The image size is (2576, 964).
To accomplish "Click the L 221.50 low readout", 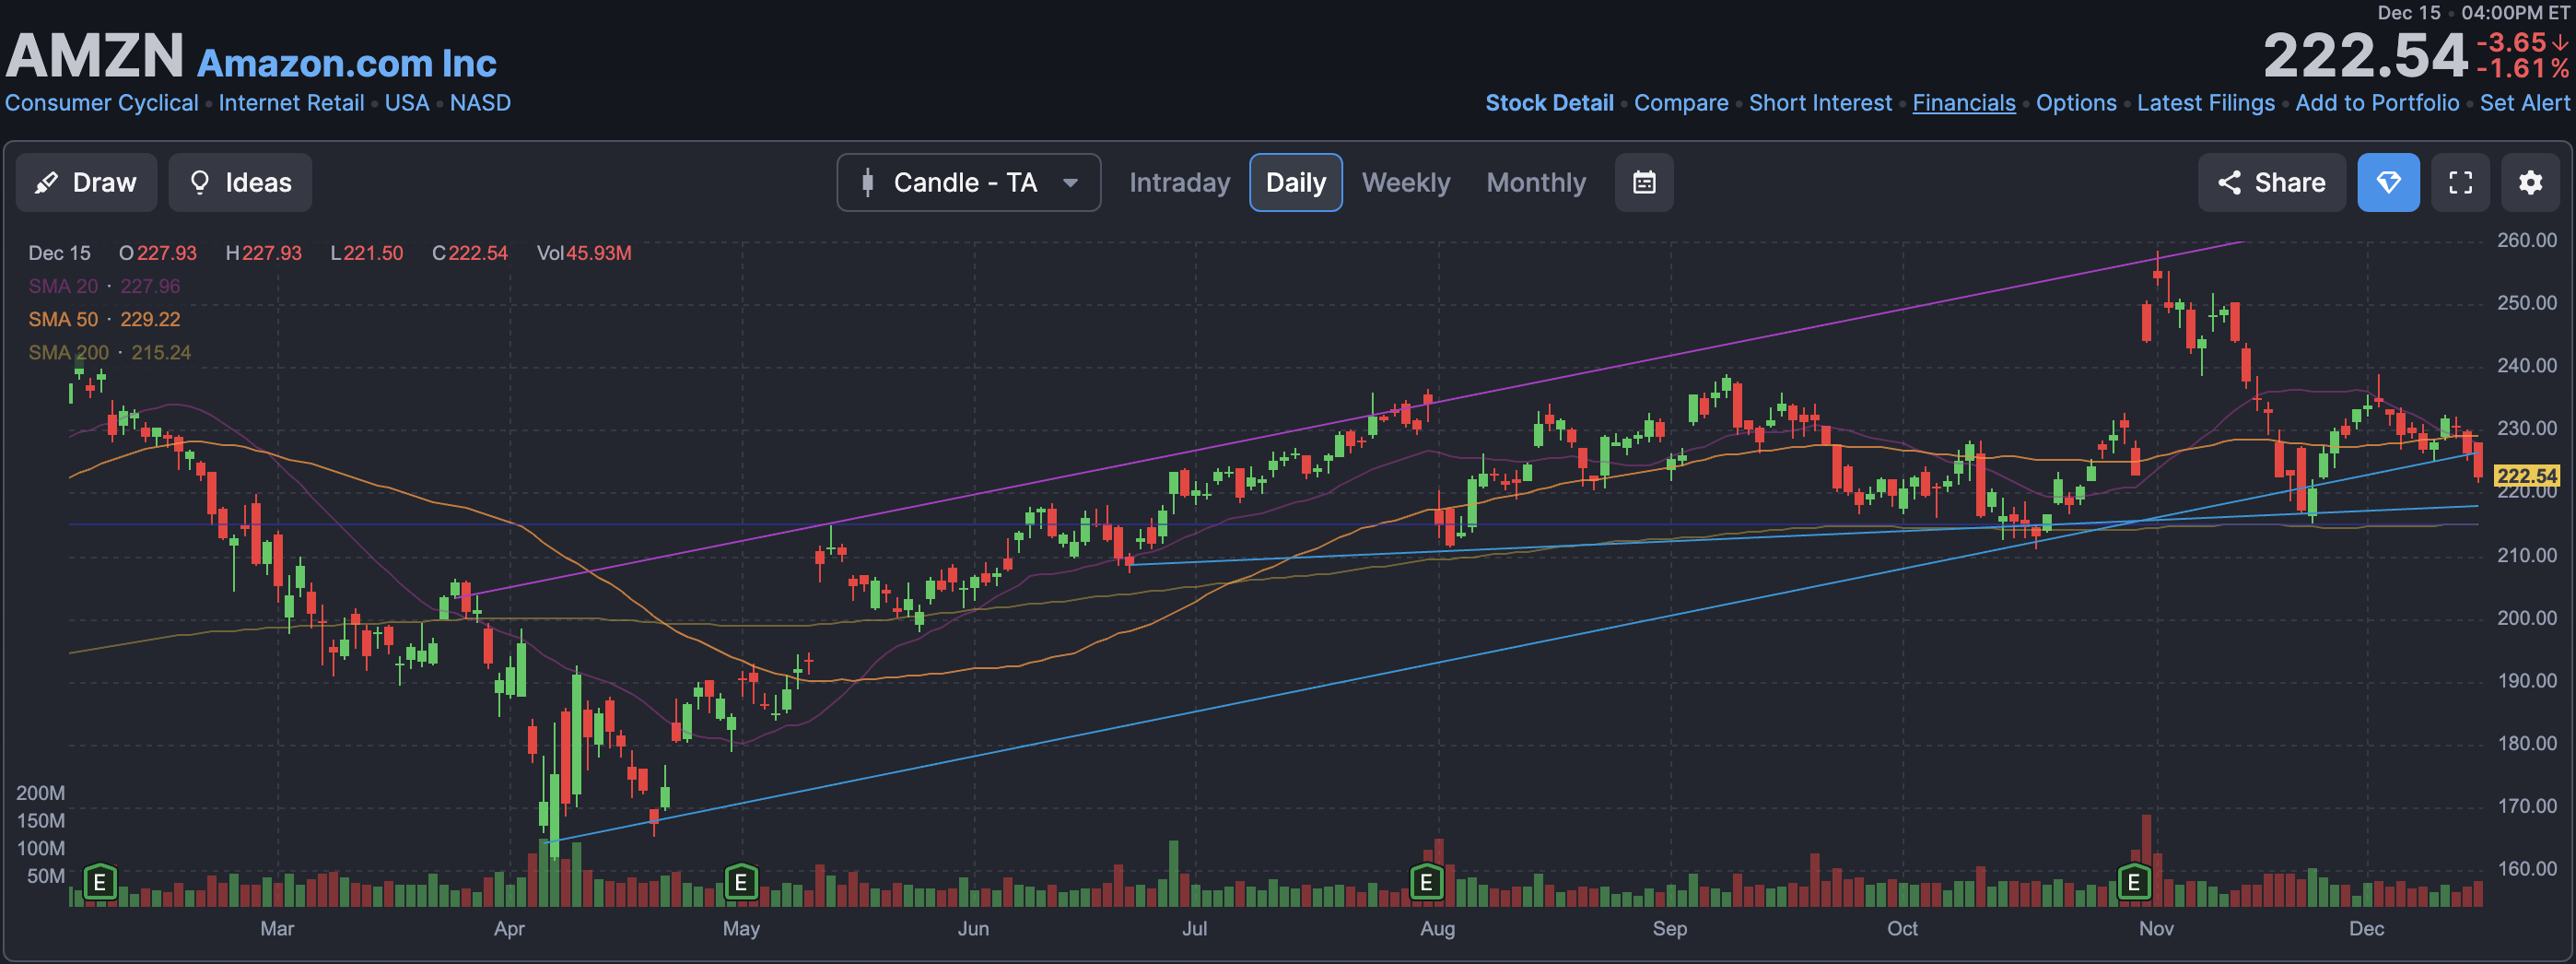I will pos(367,253).
